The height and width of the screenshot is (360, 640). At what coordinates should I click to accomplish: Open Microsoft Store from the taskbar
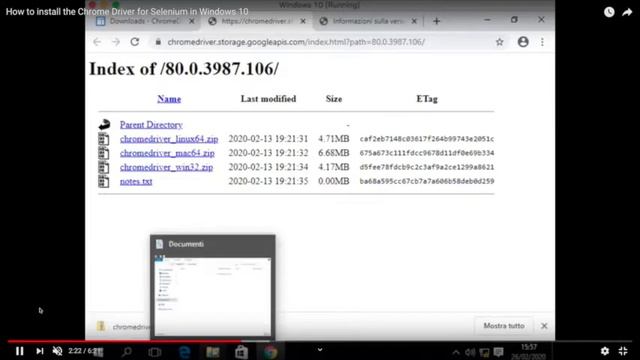tap(241, 351)
